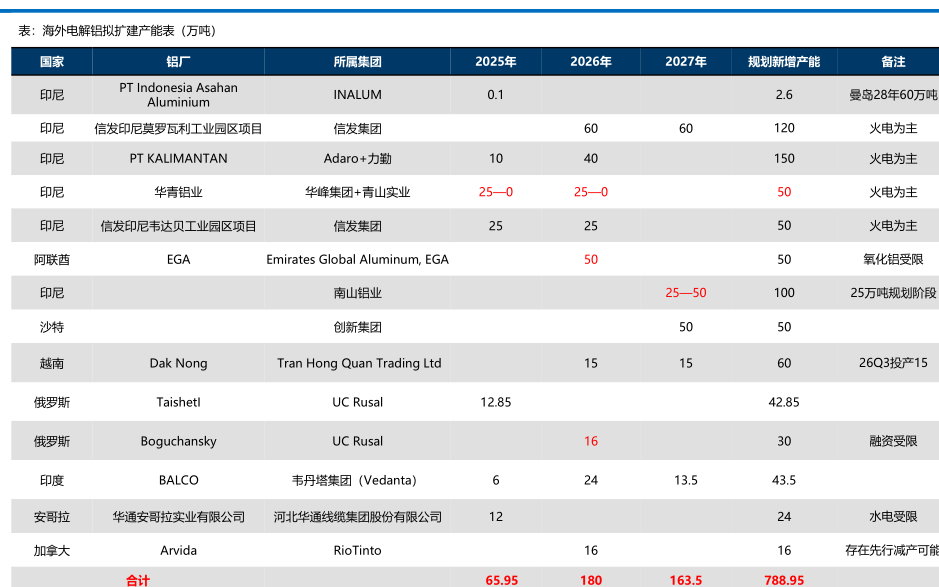Viewport: 939px width, 587px height.
Task: Click the Tran Hong Quan Trading Ltd cell
Action: (359, 364)
